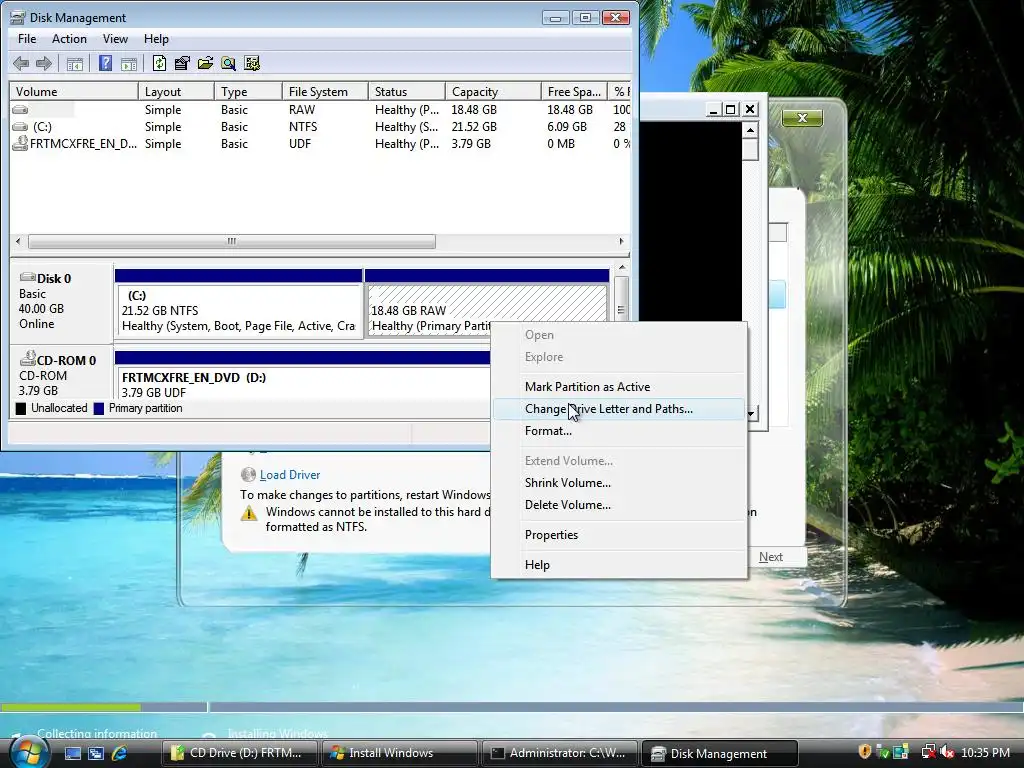The width and height of the screenshot is (1024, 768).
Task: Sort by the Layout column header
Action: (x=176, y=91)
